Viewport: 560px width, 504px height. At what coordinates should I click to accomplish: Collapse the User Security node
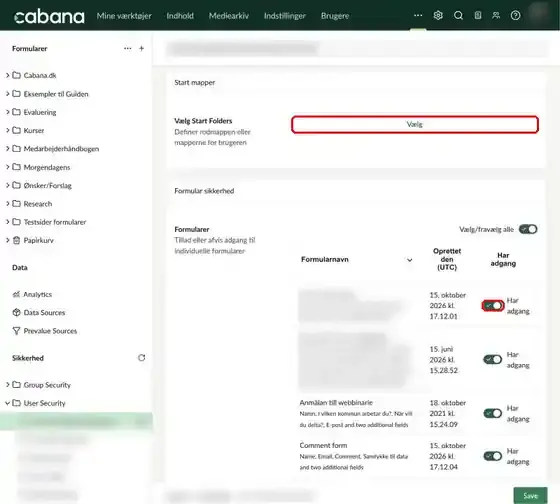[x=8, y=403]
